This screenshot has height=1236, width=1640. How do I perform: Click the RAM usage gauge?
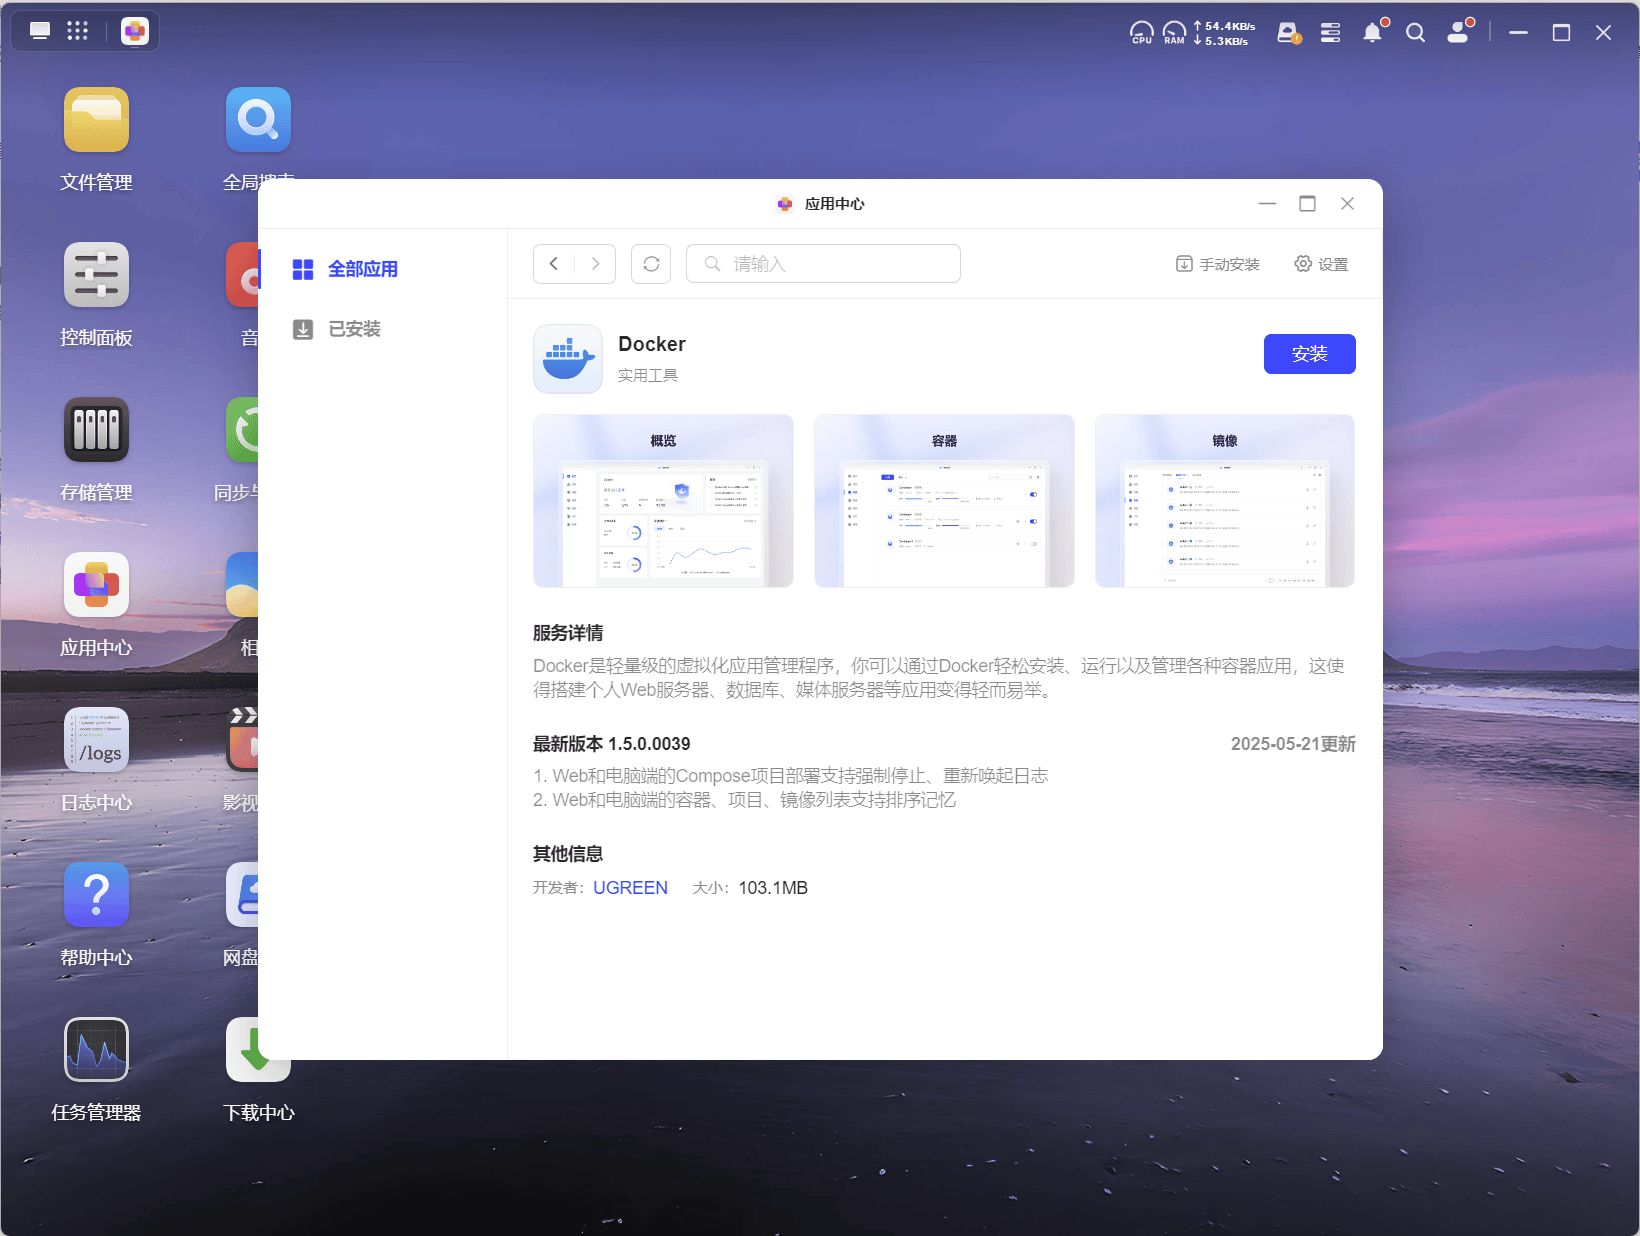click(x=1174, y=33)
